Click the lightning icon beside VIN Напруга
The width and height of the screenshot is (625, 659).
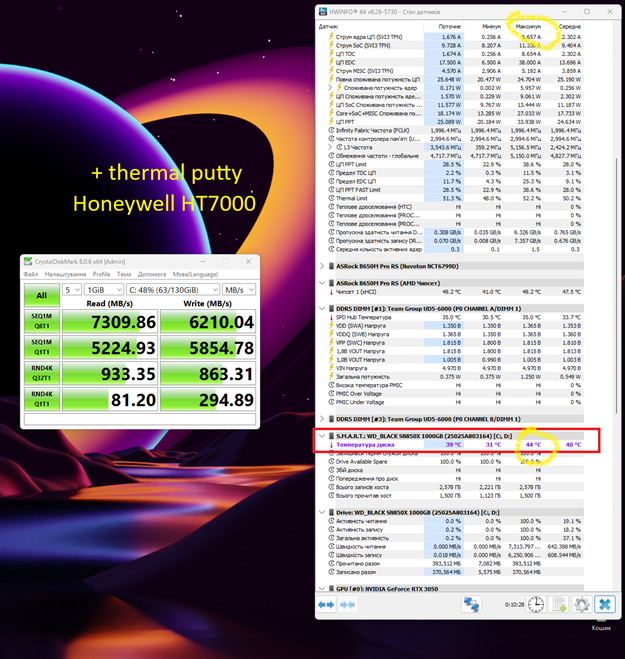tap(331, 368)
